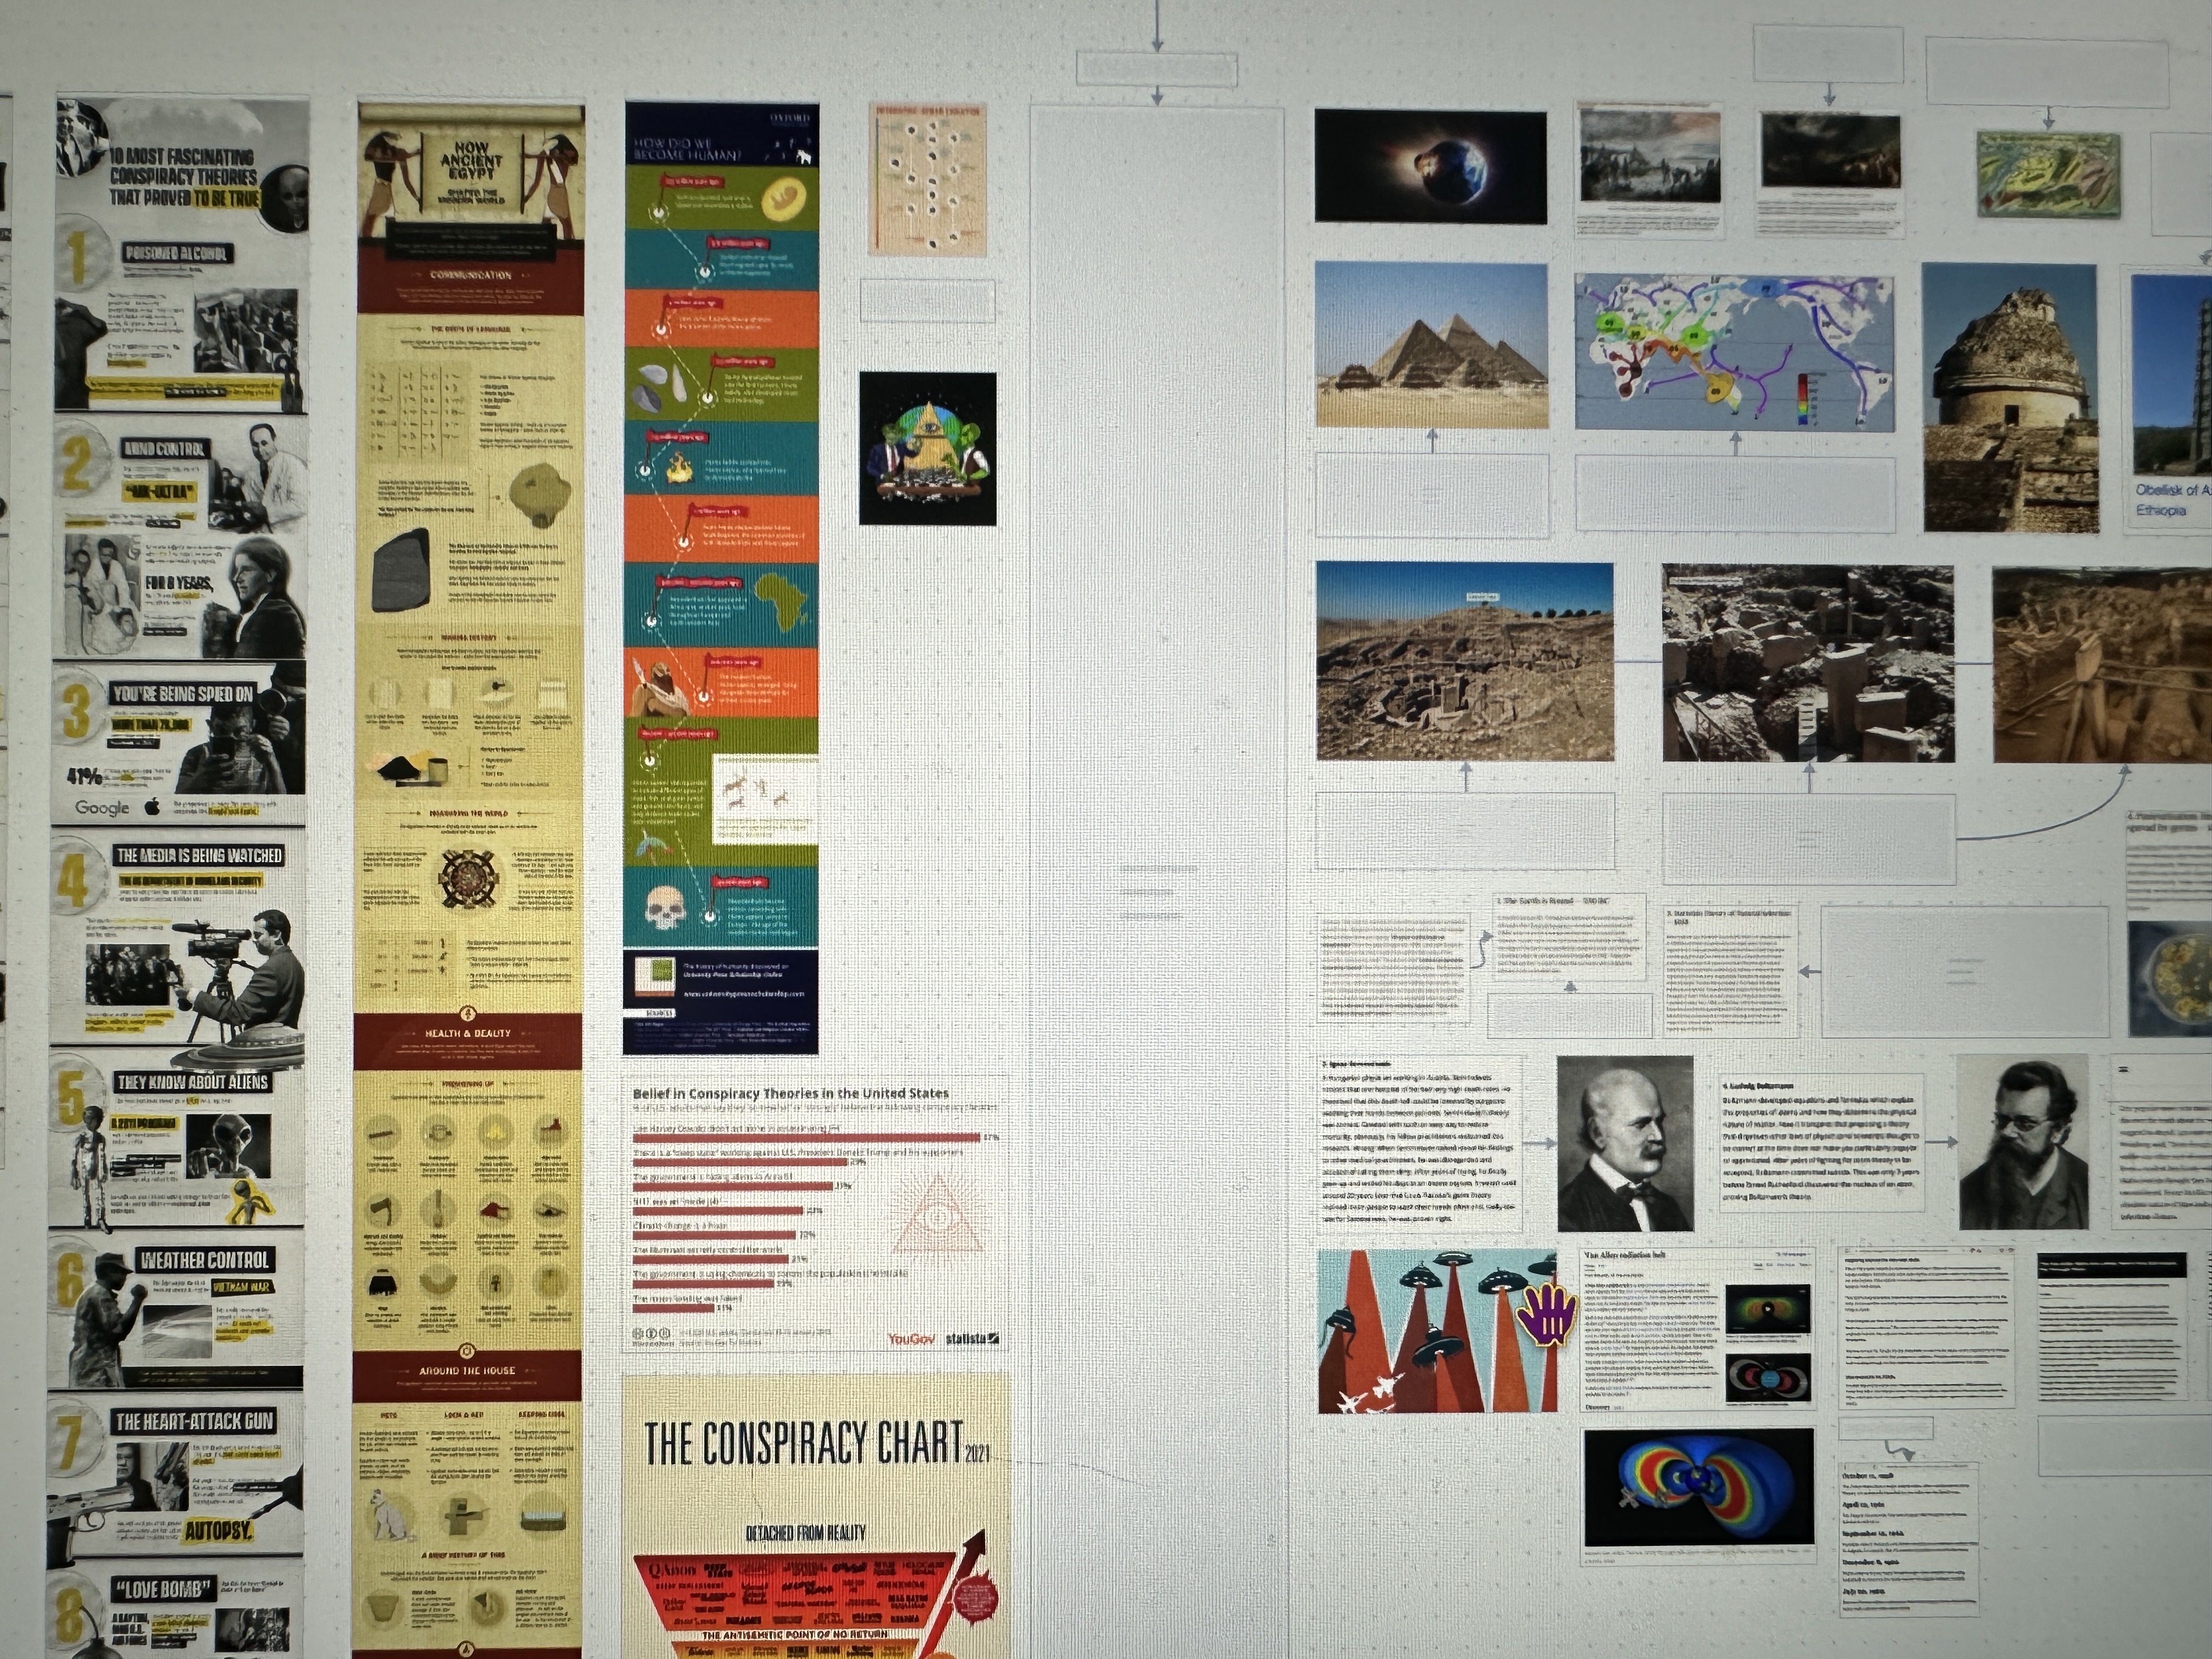
Task: Select the round stone observatory tower photo
Action: click(x=2011, y=398)
